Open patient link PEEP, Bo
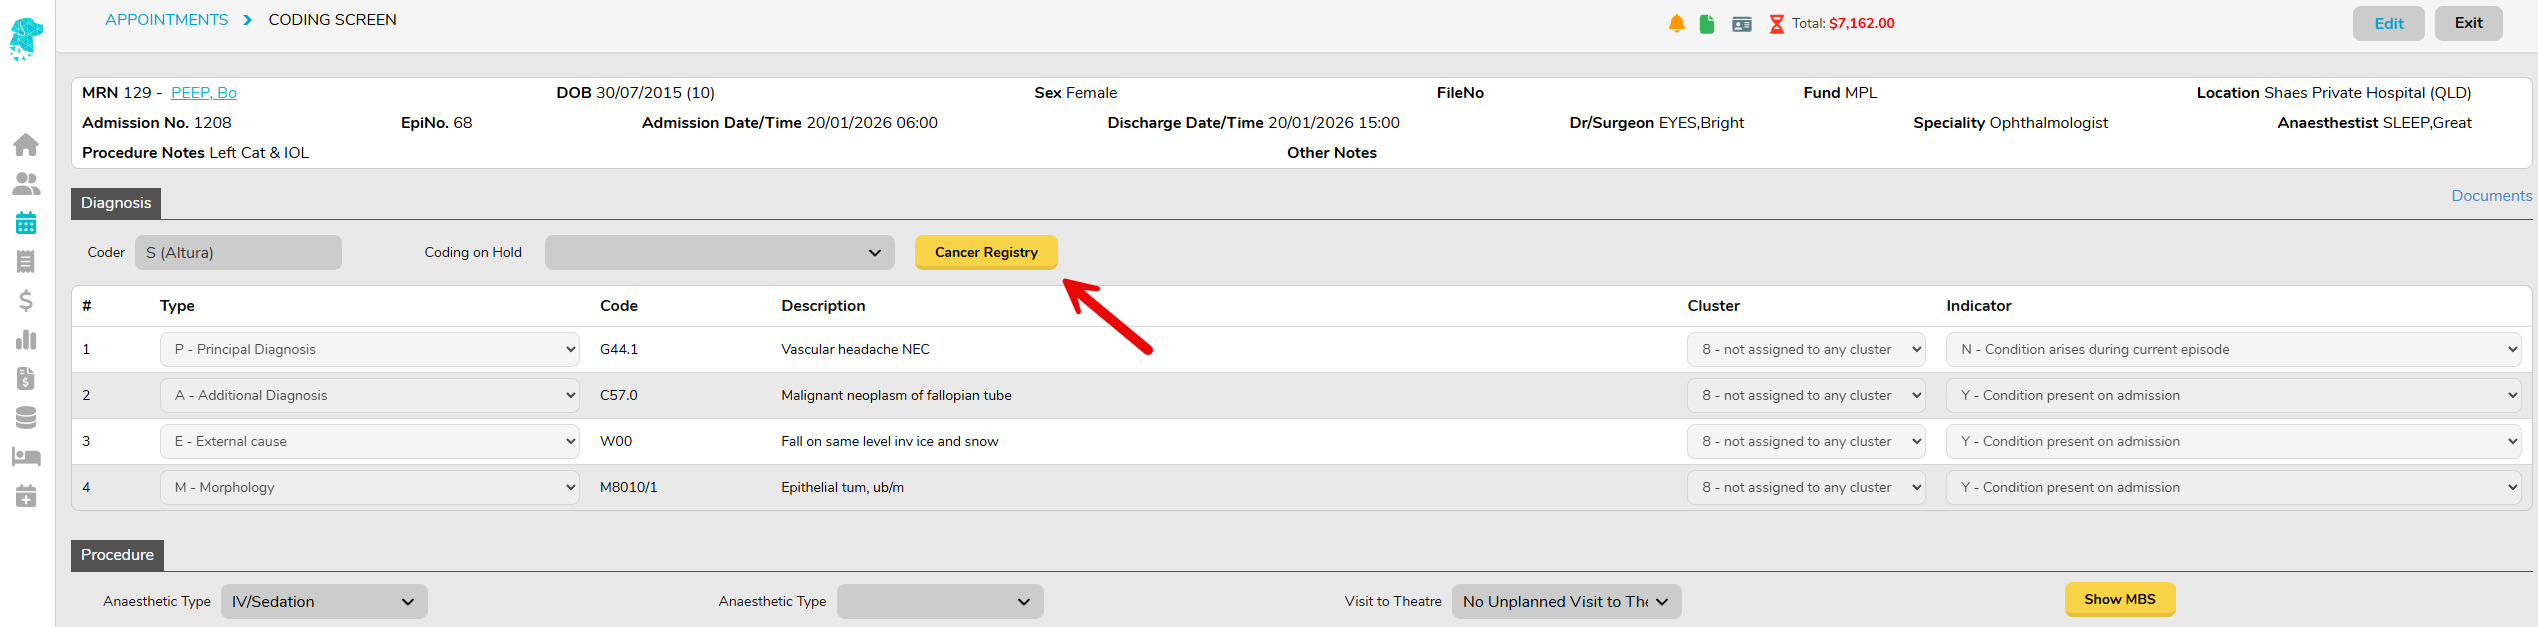 pos(204,93)
